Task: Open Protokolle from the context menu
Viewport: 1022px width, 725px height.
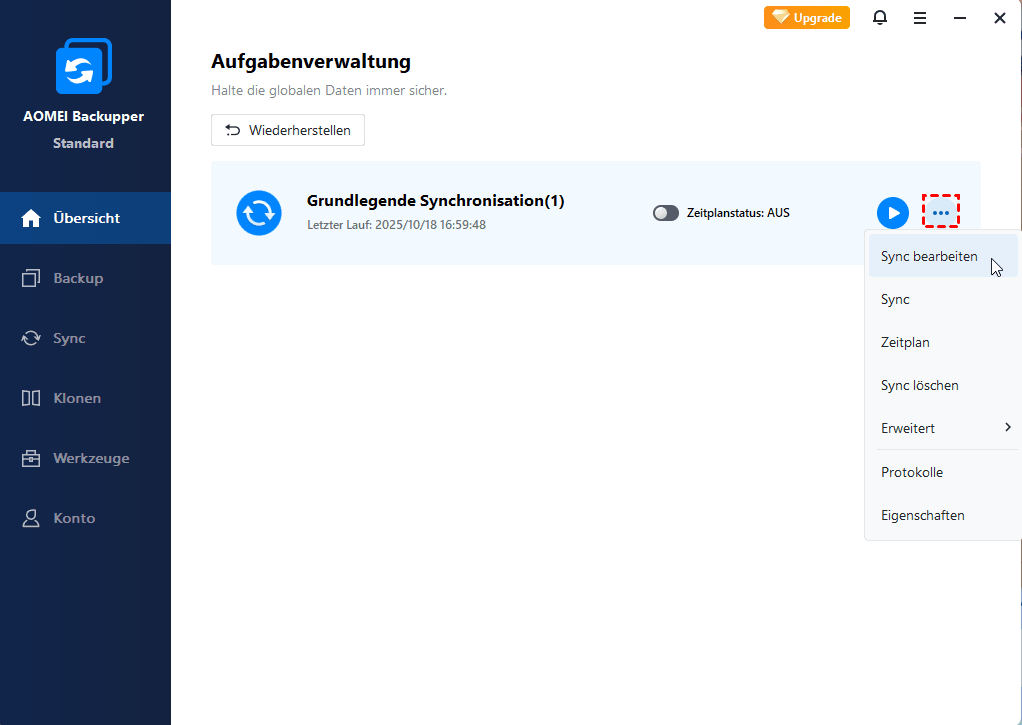Action: pyautogui.click(x=942, y=472)
